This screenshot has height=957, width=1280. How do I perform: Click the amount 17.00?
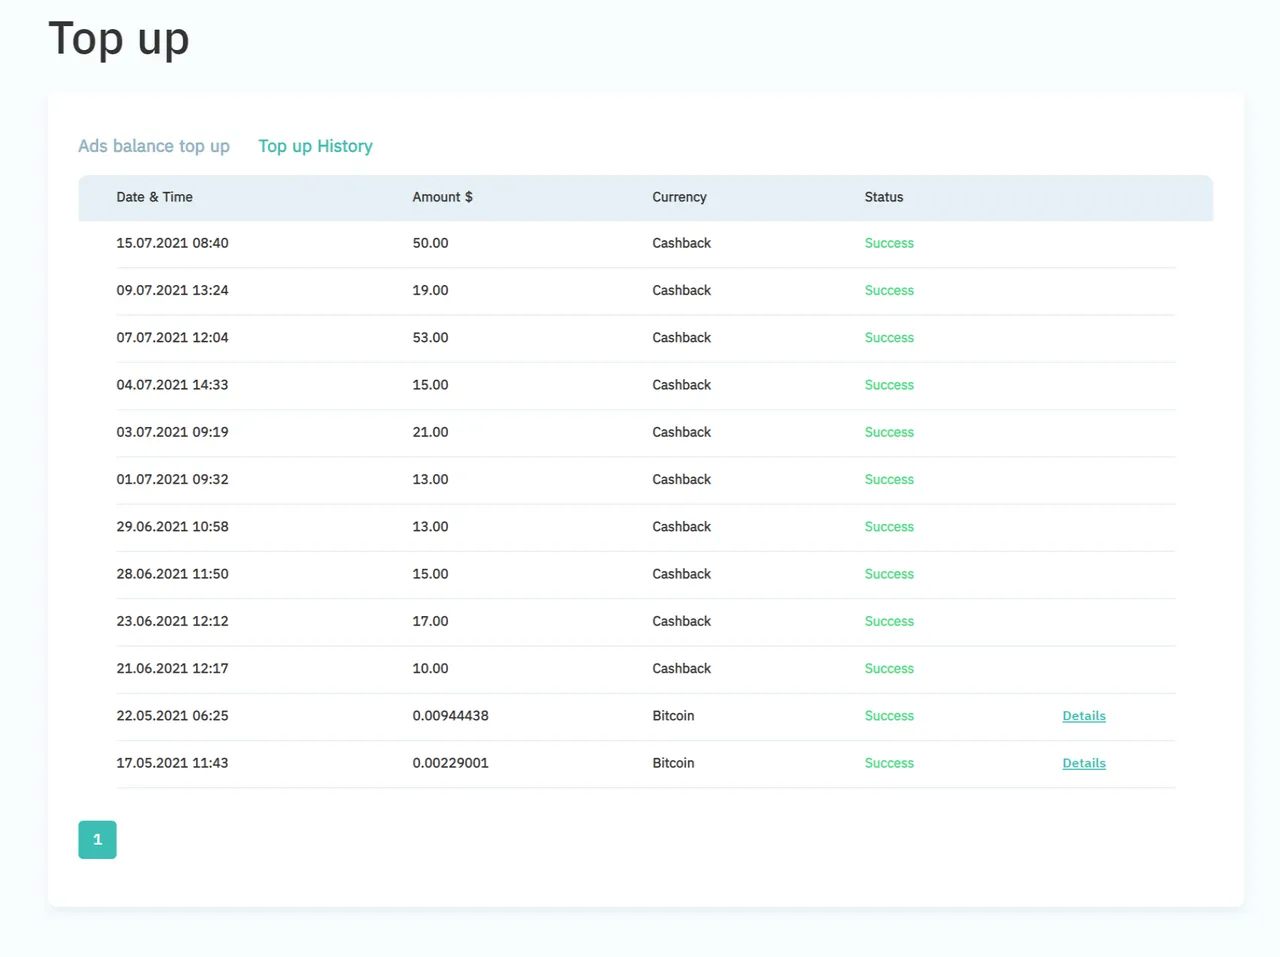[x=430, y=621]
